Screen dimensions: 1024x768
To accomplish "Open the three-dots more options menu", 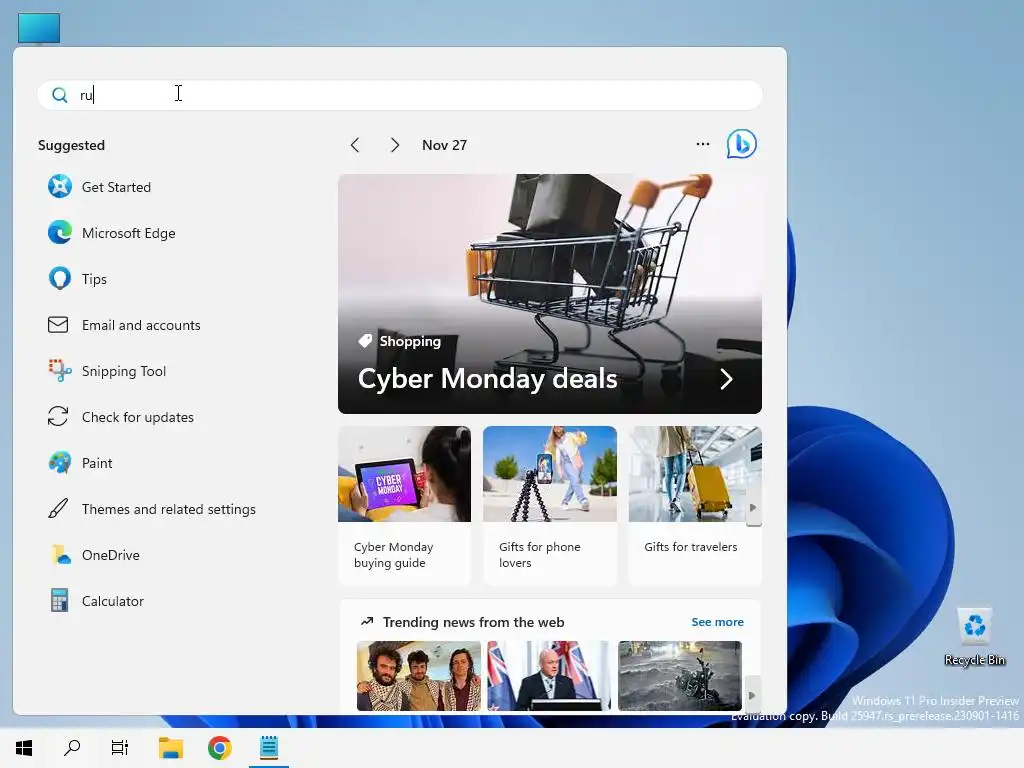I will pos(703,144).
